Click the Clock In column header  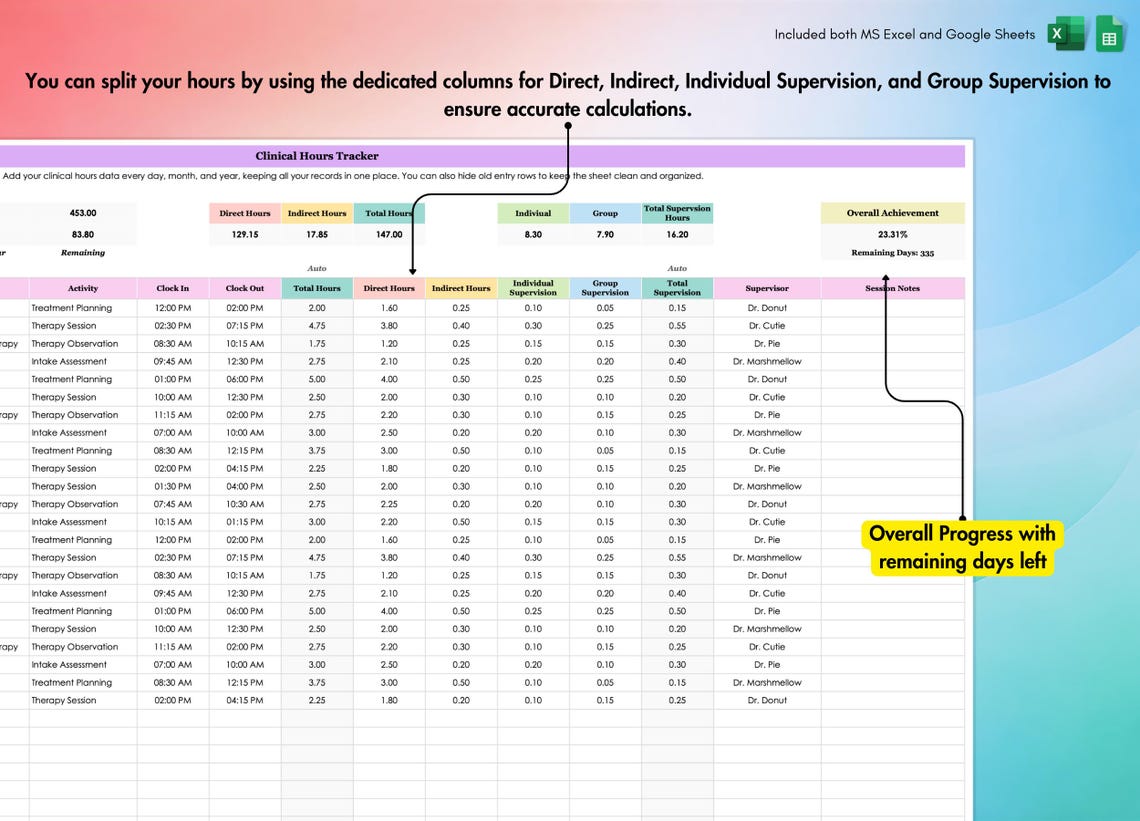[x=172, y=288]
